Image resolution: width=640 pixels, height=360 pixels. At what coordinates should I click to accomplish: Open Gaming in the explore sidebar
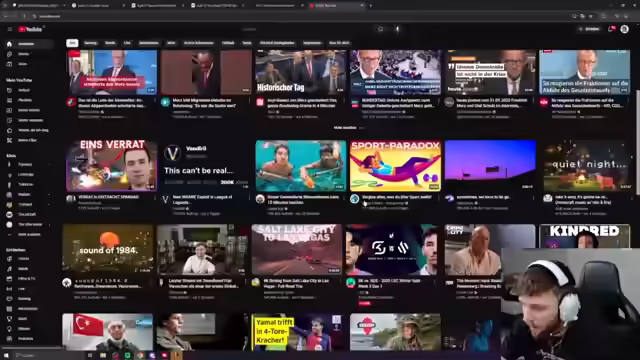click(24, 299)
